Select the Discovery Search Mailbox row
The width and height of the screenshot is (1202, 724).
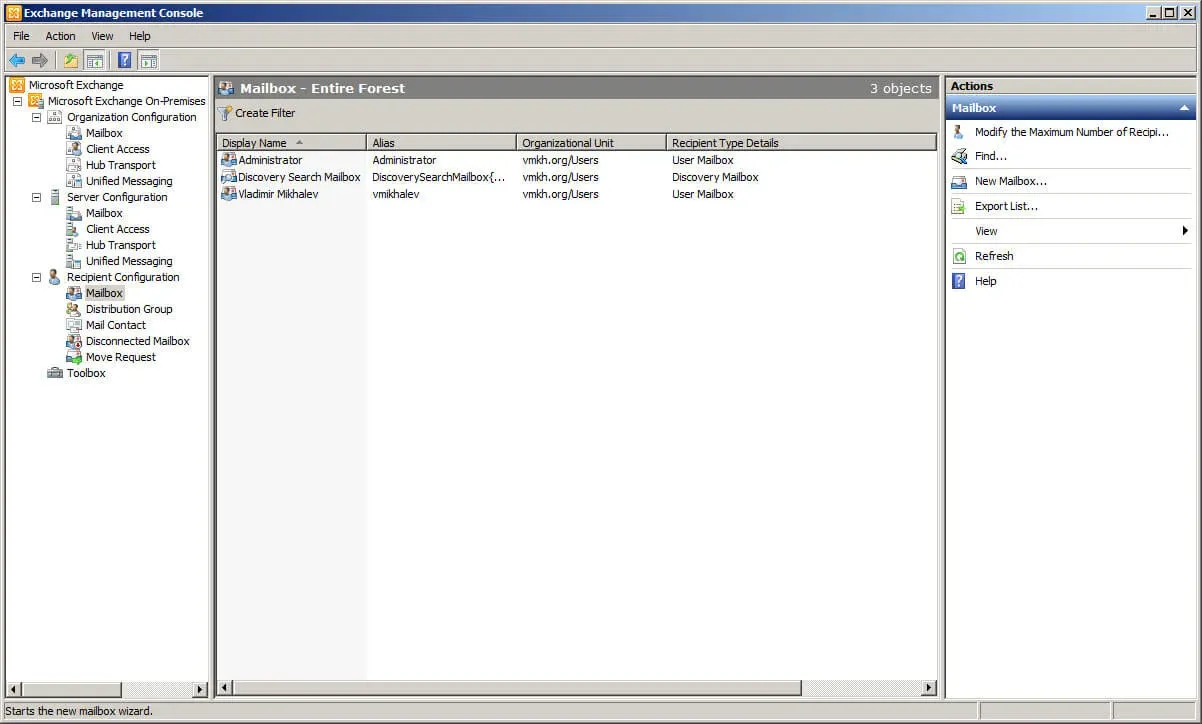click(x=576, y=177)
